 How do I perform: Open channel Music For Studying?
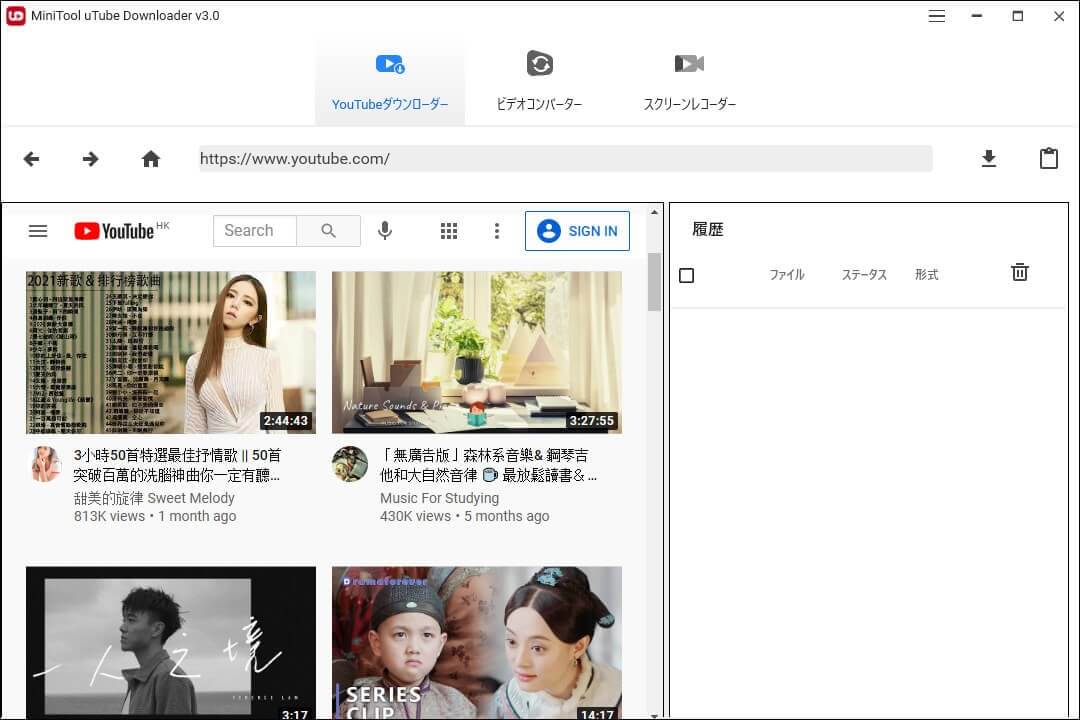coord(439,498)
